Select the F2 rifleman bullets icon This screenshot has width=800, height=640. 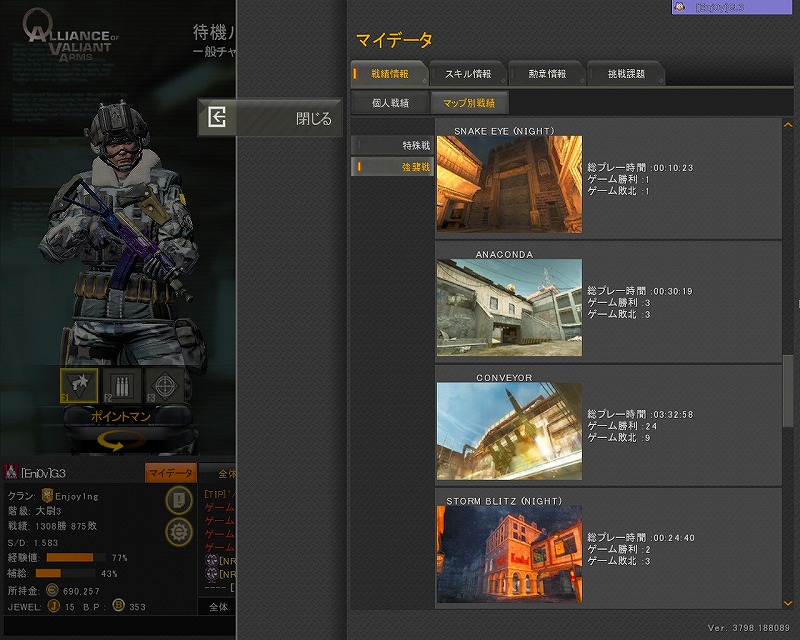point(123,385)
